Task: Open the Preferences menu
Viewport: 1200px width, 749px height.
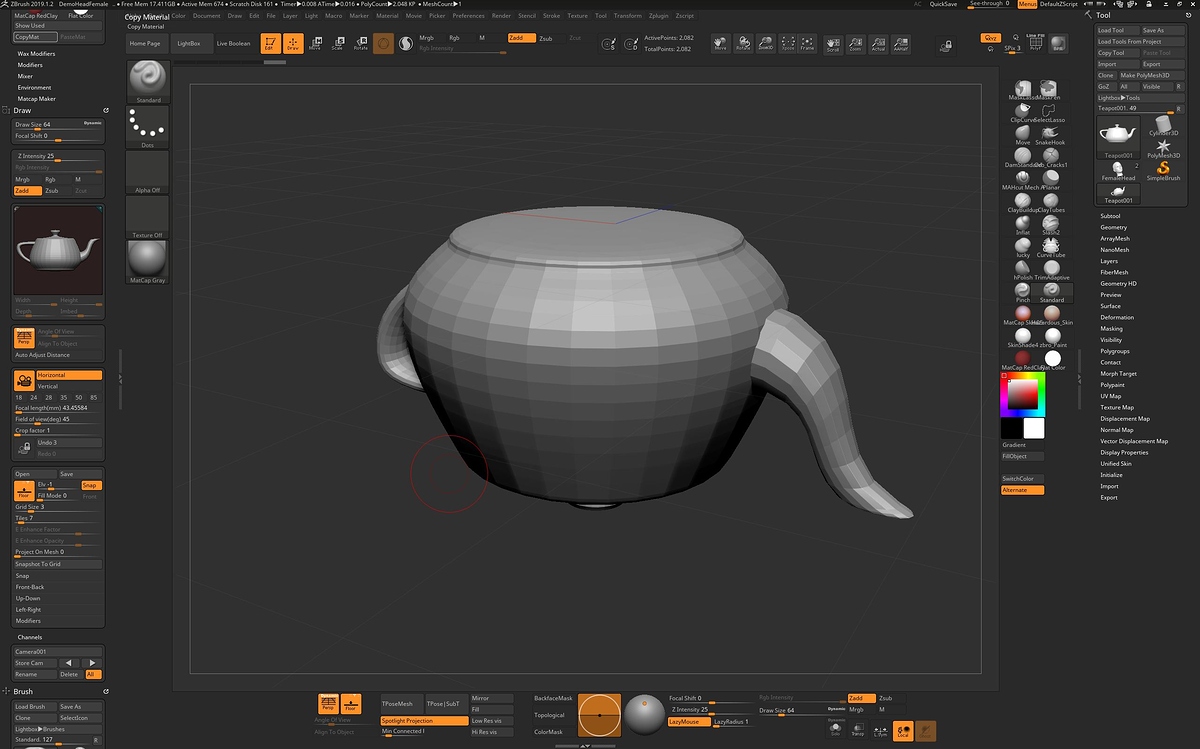Action: point(469,16)
